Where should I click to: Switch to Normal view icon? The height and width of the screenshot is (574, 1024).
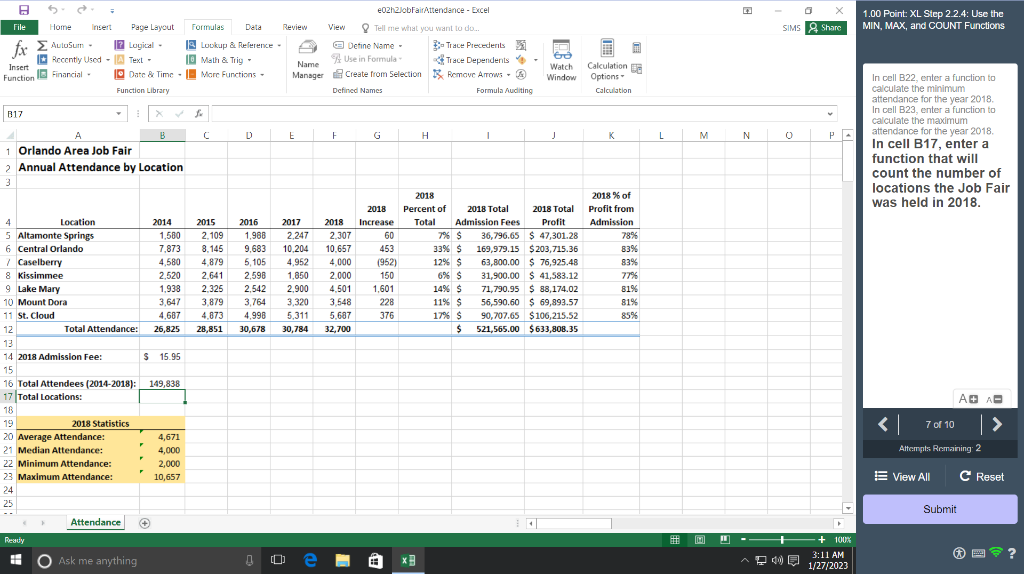tap(675, 540)
